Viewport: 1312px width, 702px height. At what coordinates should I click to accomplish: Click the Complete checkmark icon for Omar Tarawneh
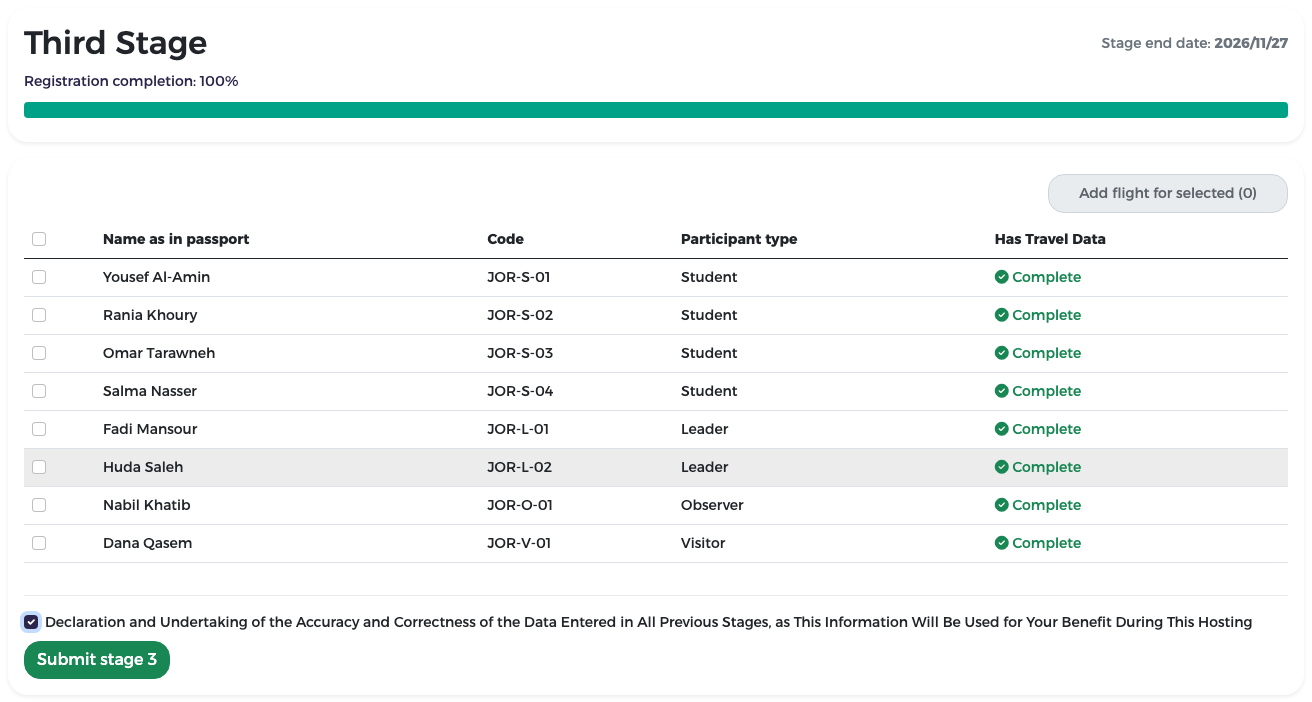[1001, 353]
